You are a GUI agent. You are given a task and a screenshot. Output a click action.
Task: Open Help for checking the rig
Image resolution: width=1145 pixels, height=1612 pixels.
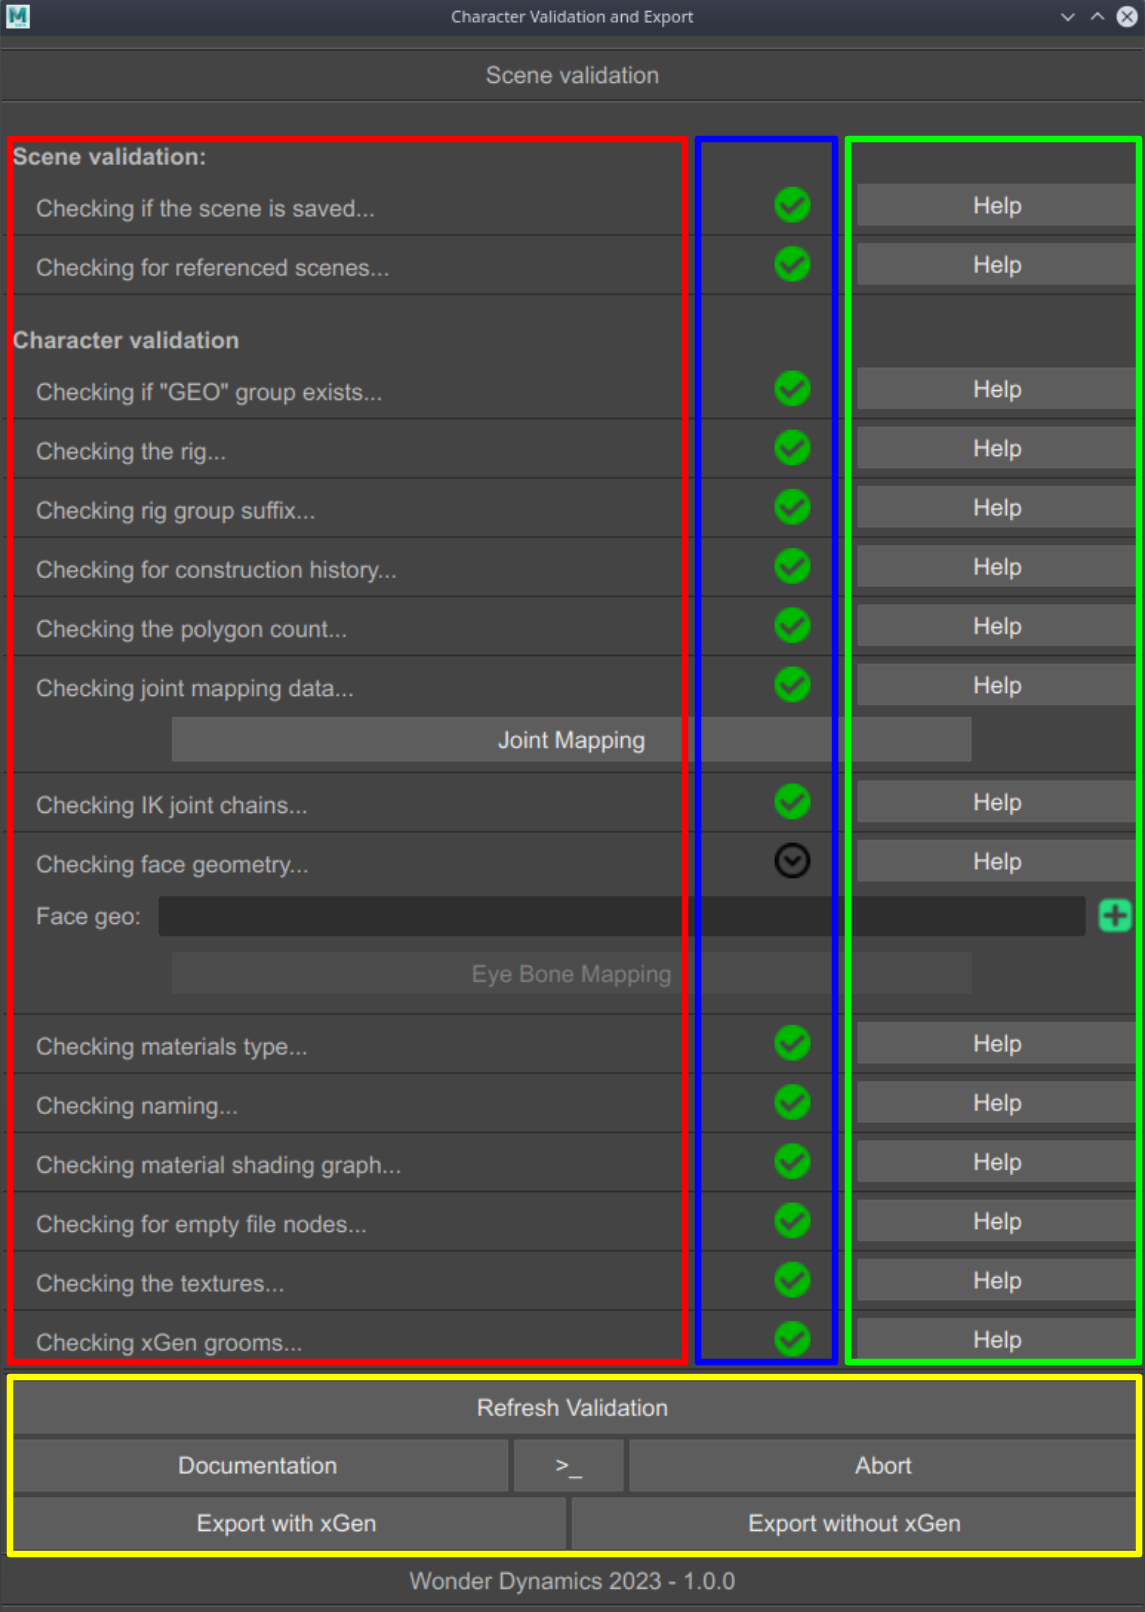click(996, 448)
